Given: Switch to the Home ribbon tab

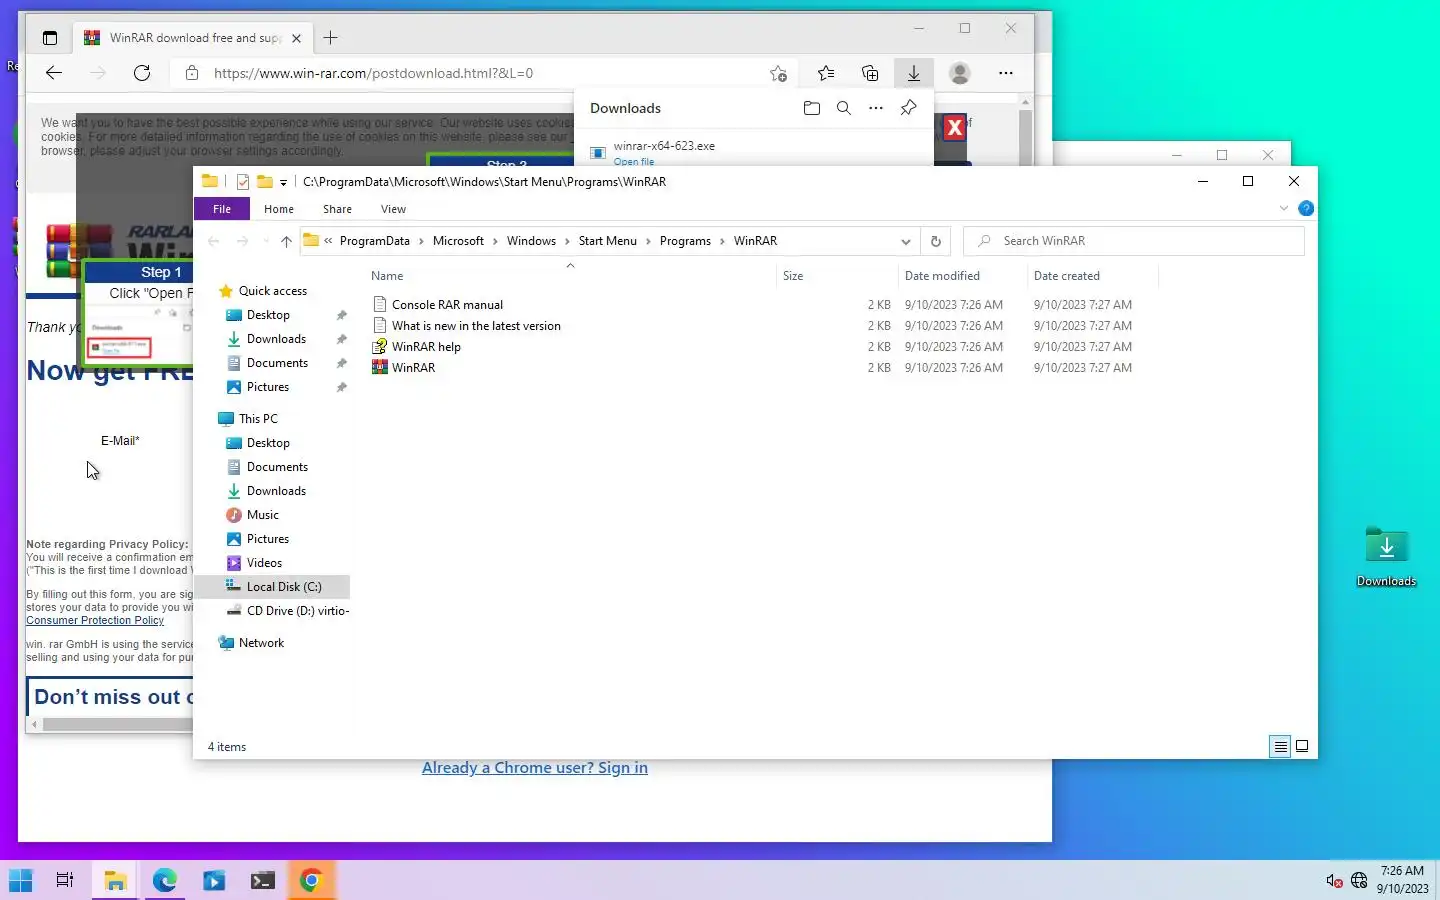Looking at the screenshot, I should click(279, 209).
